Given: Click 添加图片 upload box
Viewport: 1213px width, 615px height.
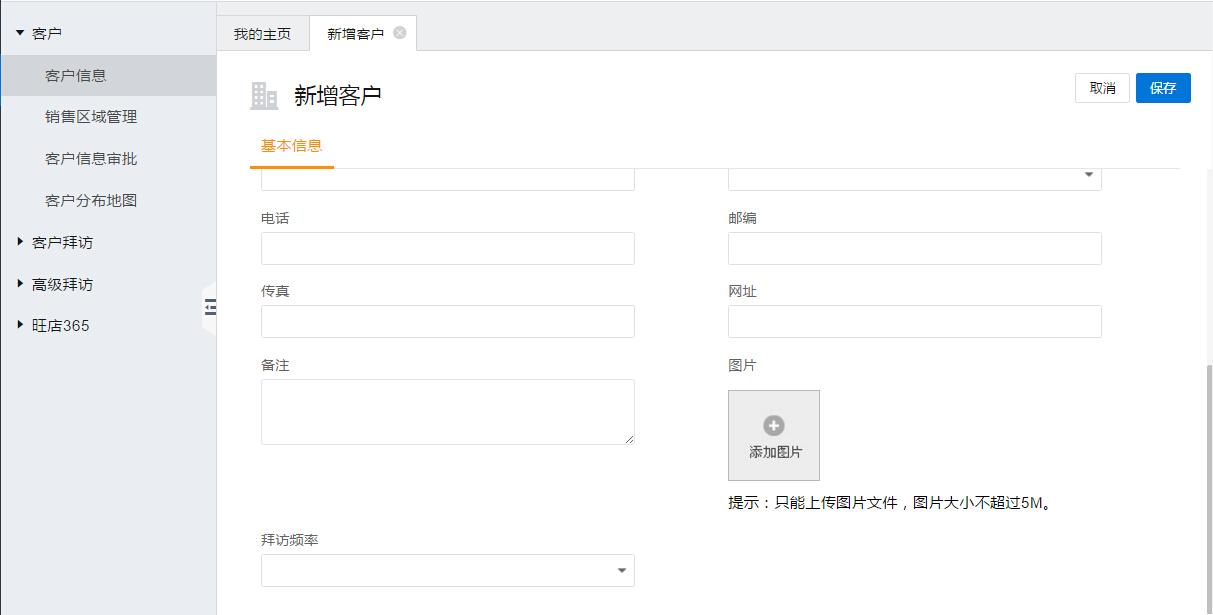Looking at the screenshot, I should pos(774,435).
